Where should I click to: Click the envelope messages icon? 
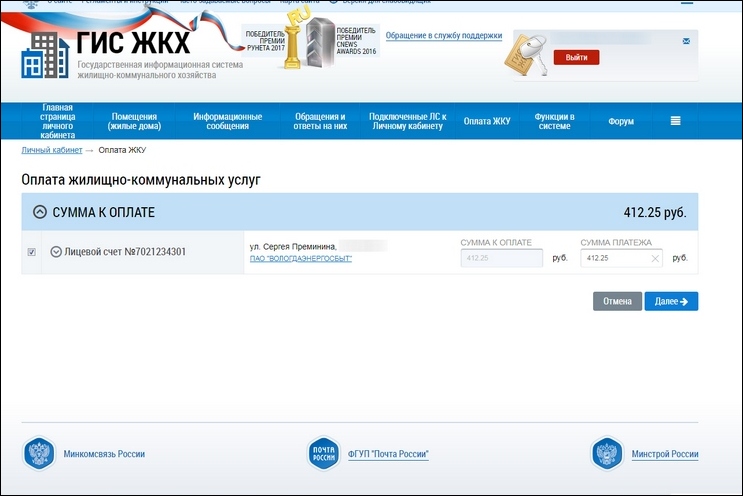tap(686, 41)
